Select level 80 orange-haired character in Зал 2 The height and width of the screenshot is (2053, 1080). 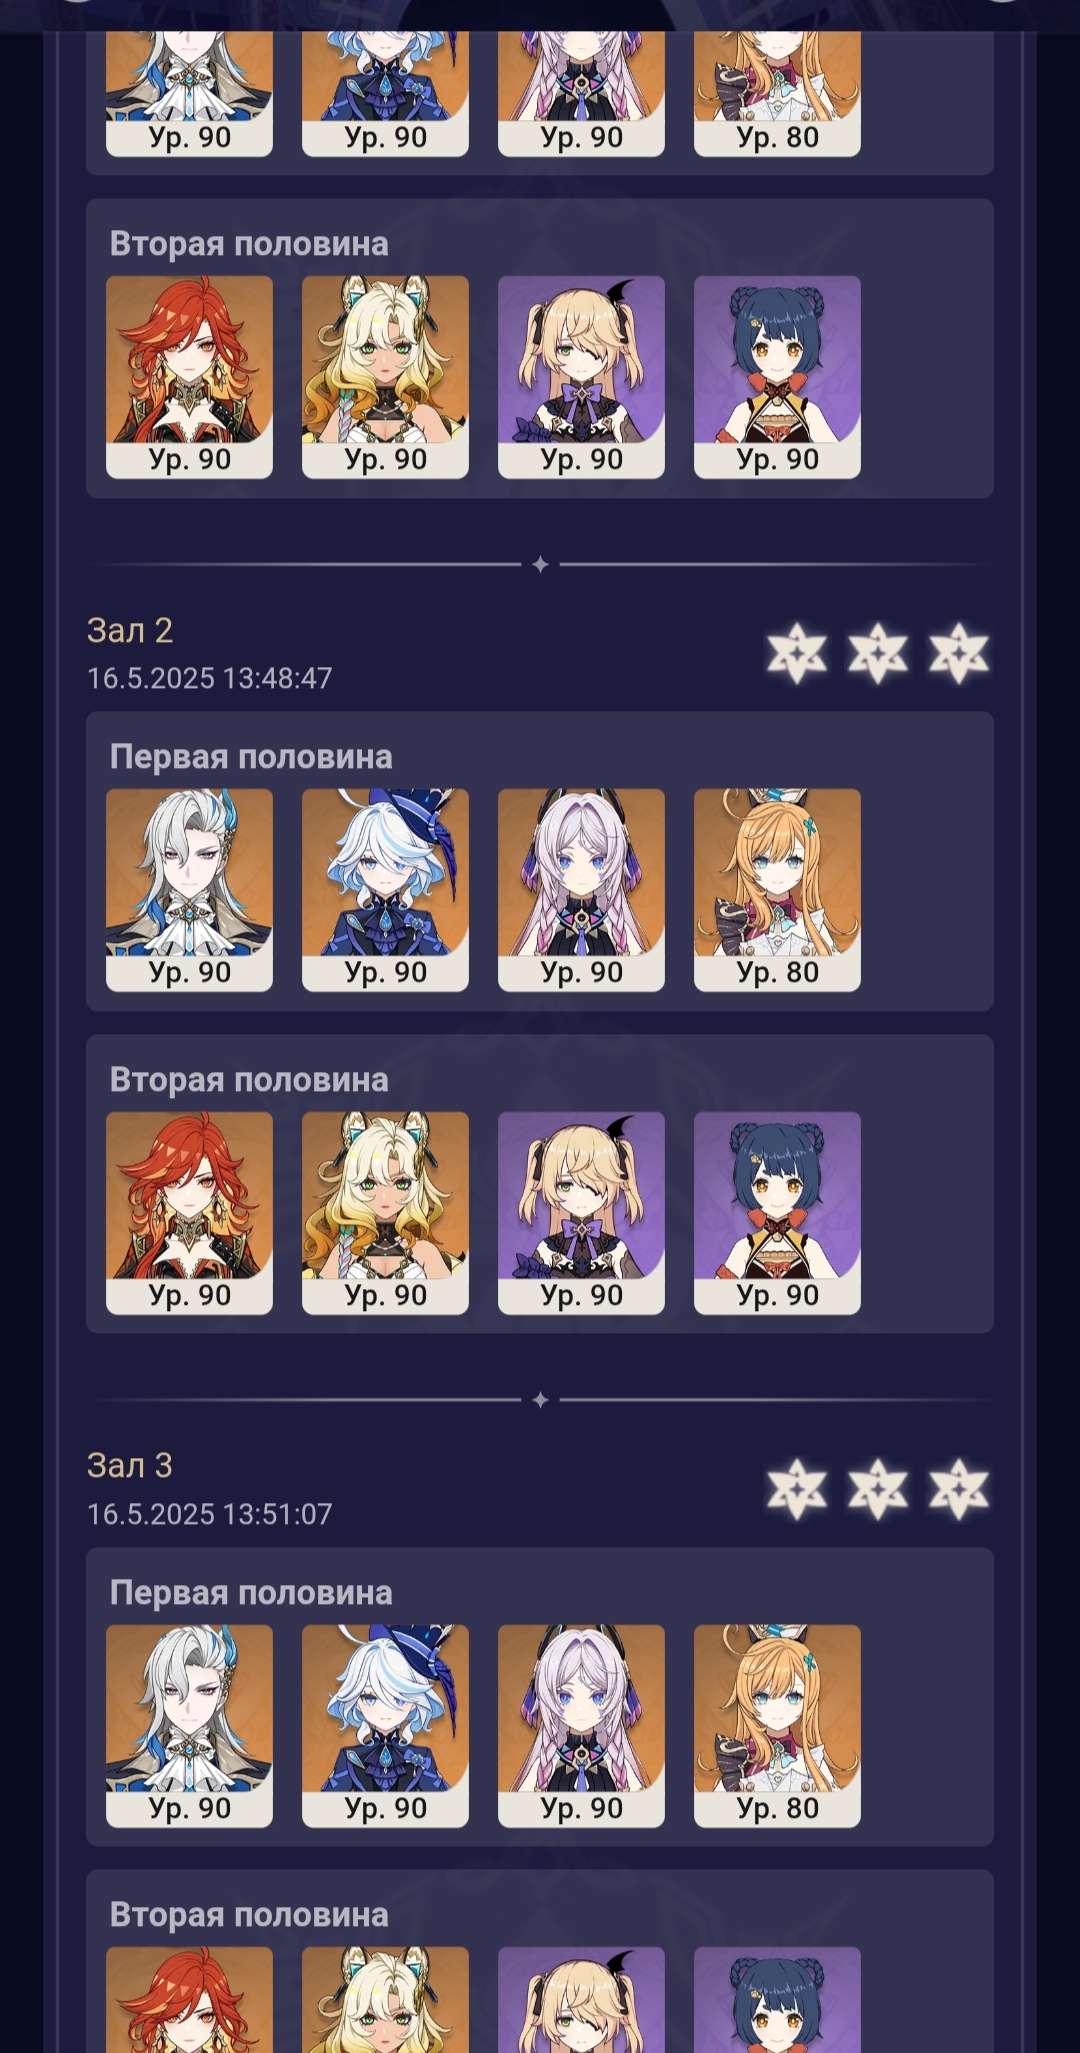(x=777, y=890)
